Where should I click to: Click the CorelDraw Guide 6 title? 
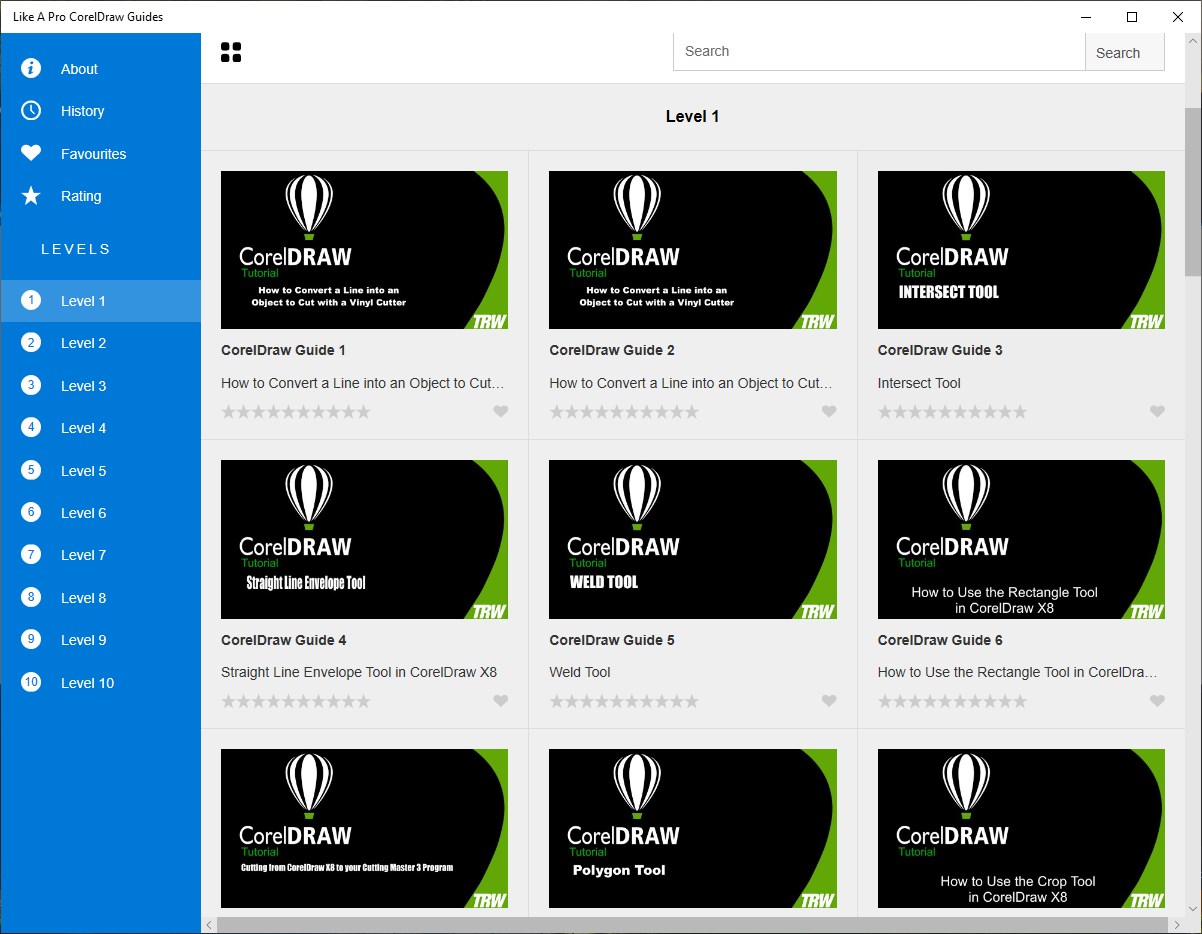(940, 640)
